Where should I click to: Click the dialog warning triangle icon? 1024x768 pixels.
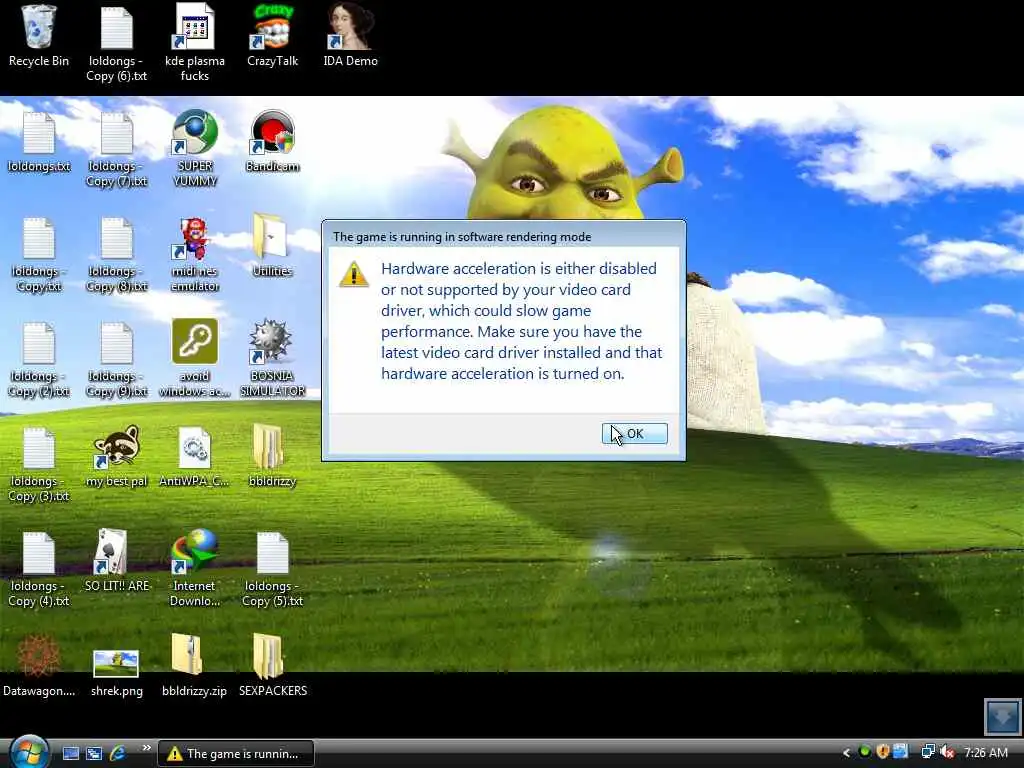click(354, 274)
